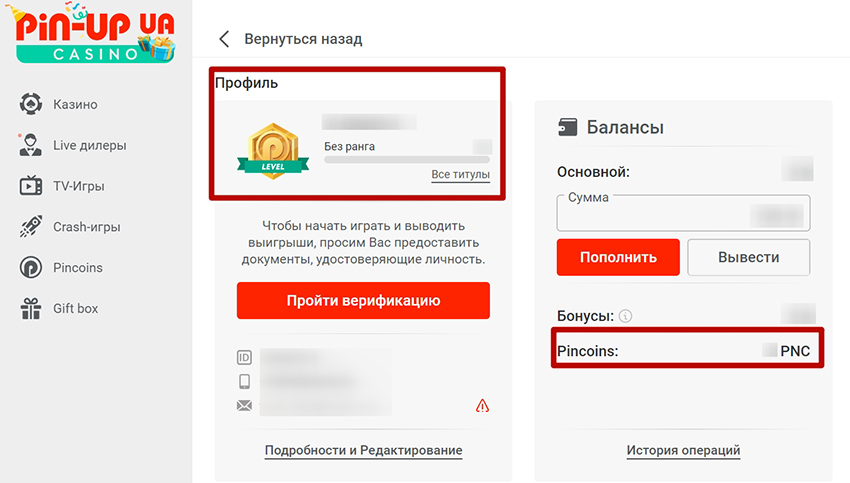Open the История операций link
850x483 pixels.
click(683, 450)
